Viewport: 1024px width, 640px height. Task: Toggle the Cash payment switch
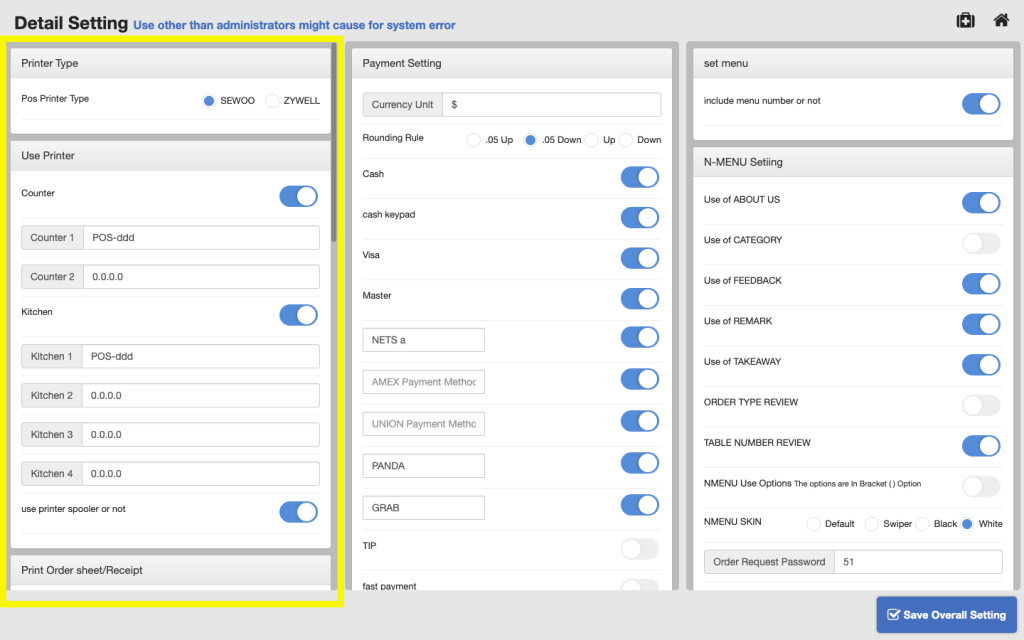639,177
